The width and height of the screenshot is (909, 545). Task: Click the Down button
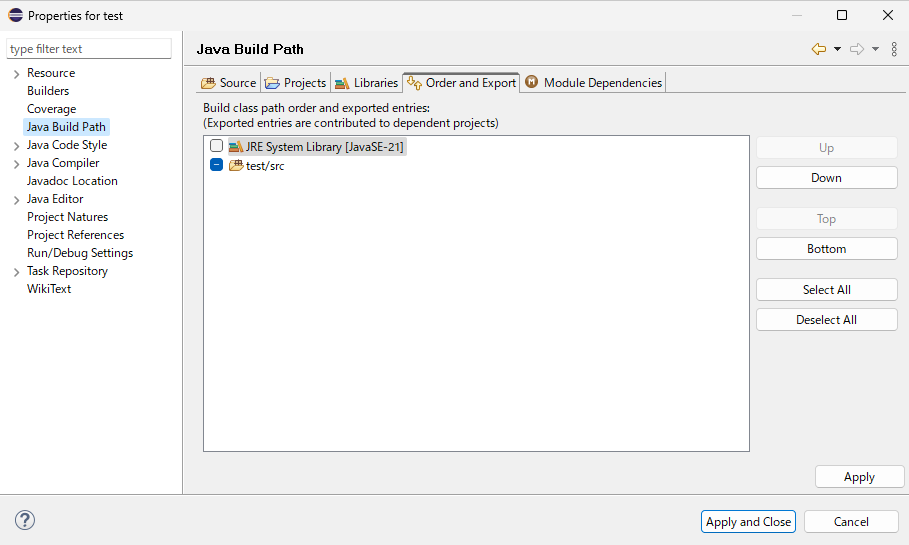tap(826, 178)
